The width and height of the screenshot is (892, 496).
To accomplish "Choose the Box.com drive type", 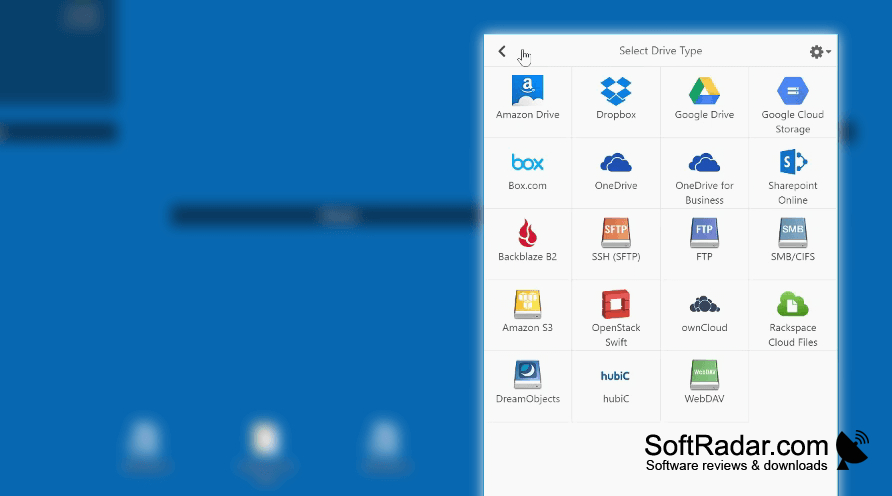I will [x=527, y=173].
